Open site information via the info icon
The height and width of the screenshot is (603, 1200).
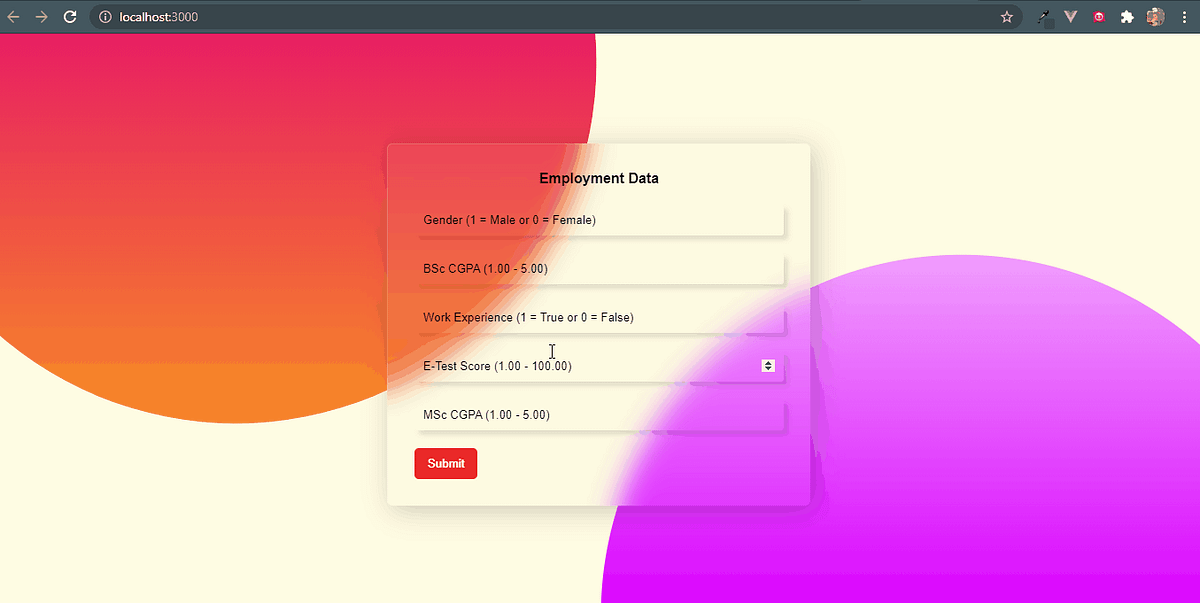click(x=104, y=16)
